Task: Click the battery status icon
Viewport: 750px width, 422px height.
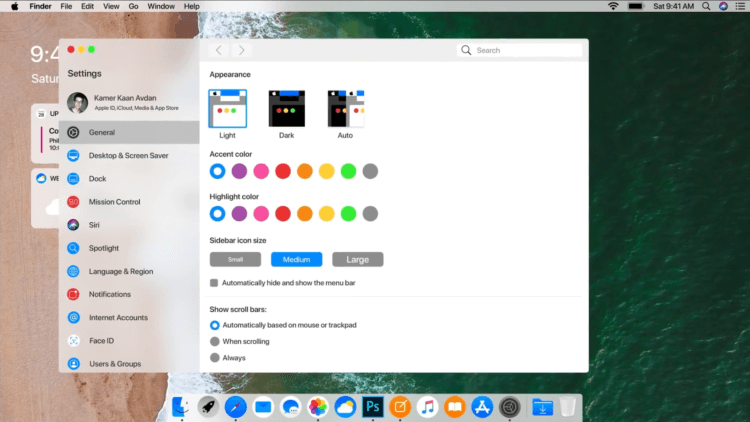Action: coord(636,6)
